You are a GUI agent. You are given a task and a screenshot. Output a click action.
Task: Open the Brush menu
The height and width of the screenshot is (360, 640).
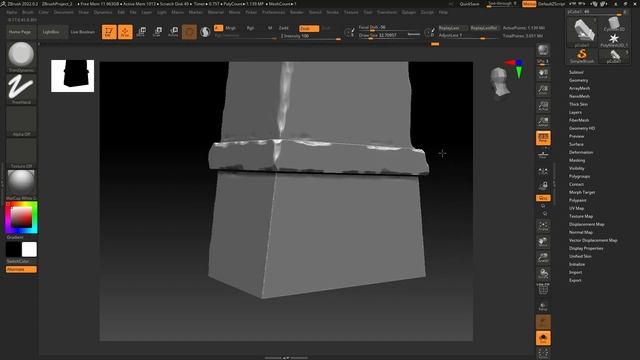click(x=28, y=12)
